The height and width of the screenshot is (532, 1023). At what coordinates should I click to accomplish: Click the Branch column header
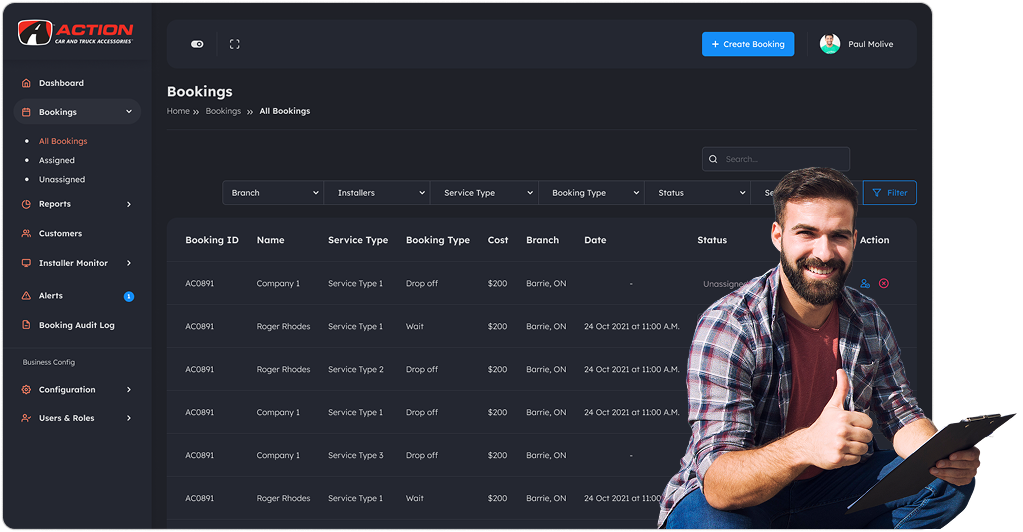point(543,240)
